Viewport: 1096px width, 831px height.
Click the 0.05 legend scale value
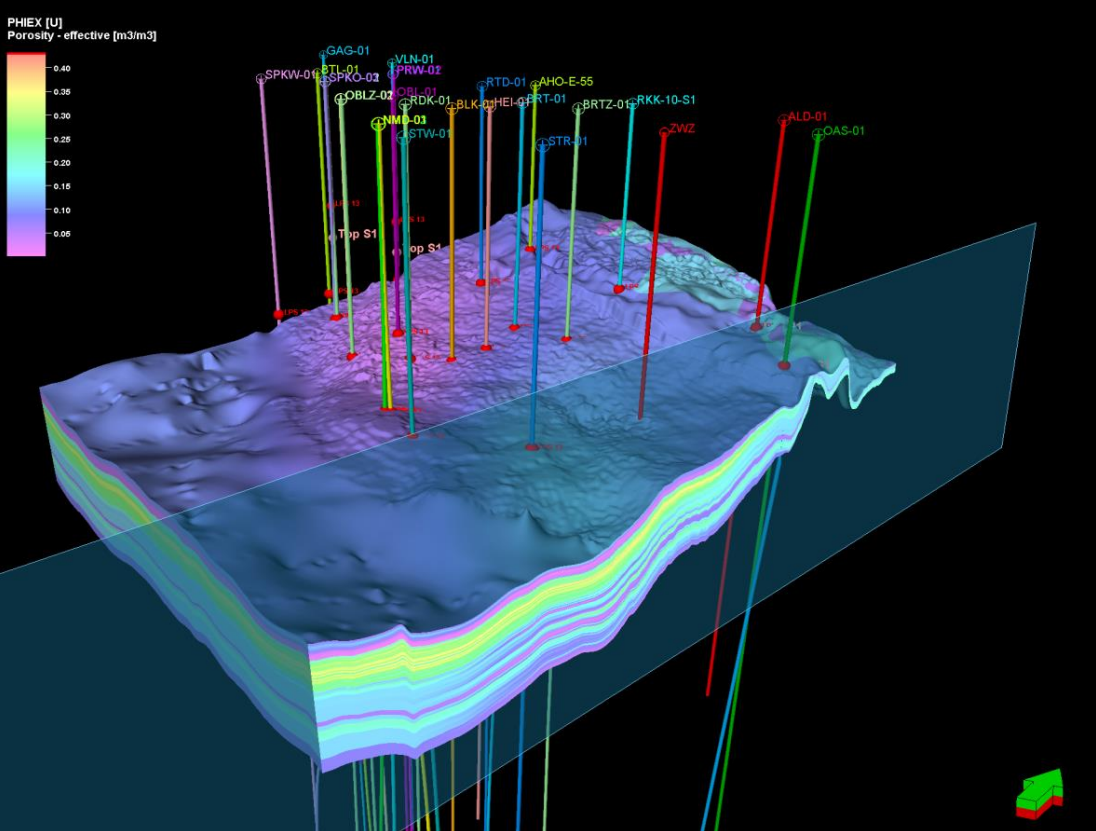(x=62, y=233)
